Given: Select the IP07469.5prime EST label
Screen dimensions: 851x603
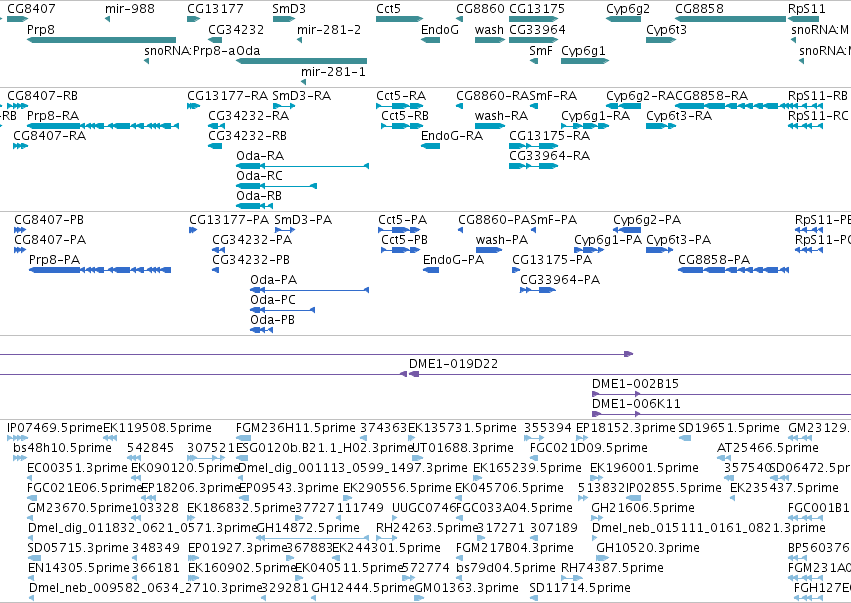Looking at the screenshot, I should pos(55,428).
